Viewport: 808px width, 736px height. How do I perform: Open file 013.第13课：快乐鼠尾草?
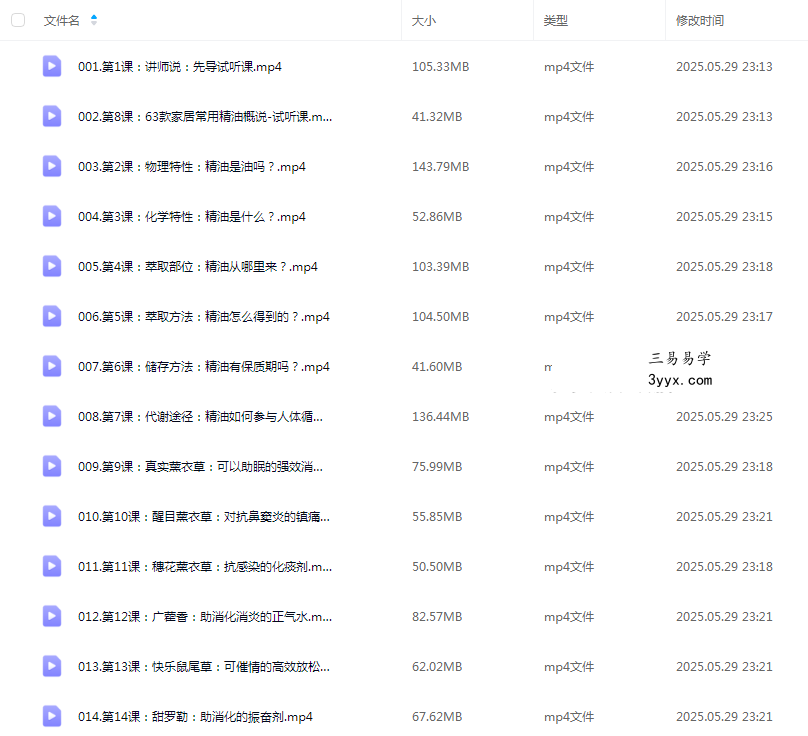tap(204, 667)
